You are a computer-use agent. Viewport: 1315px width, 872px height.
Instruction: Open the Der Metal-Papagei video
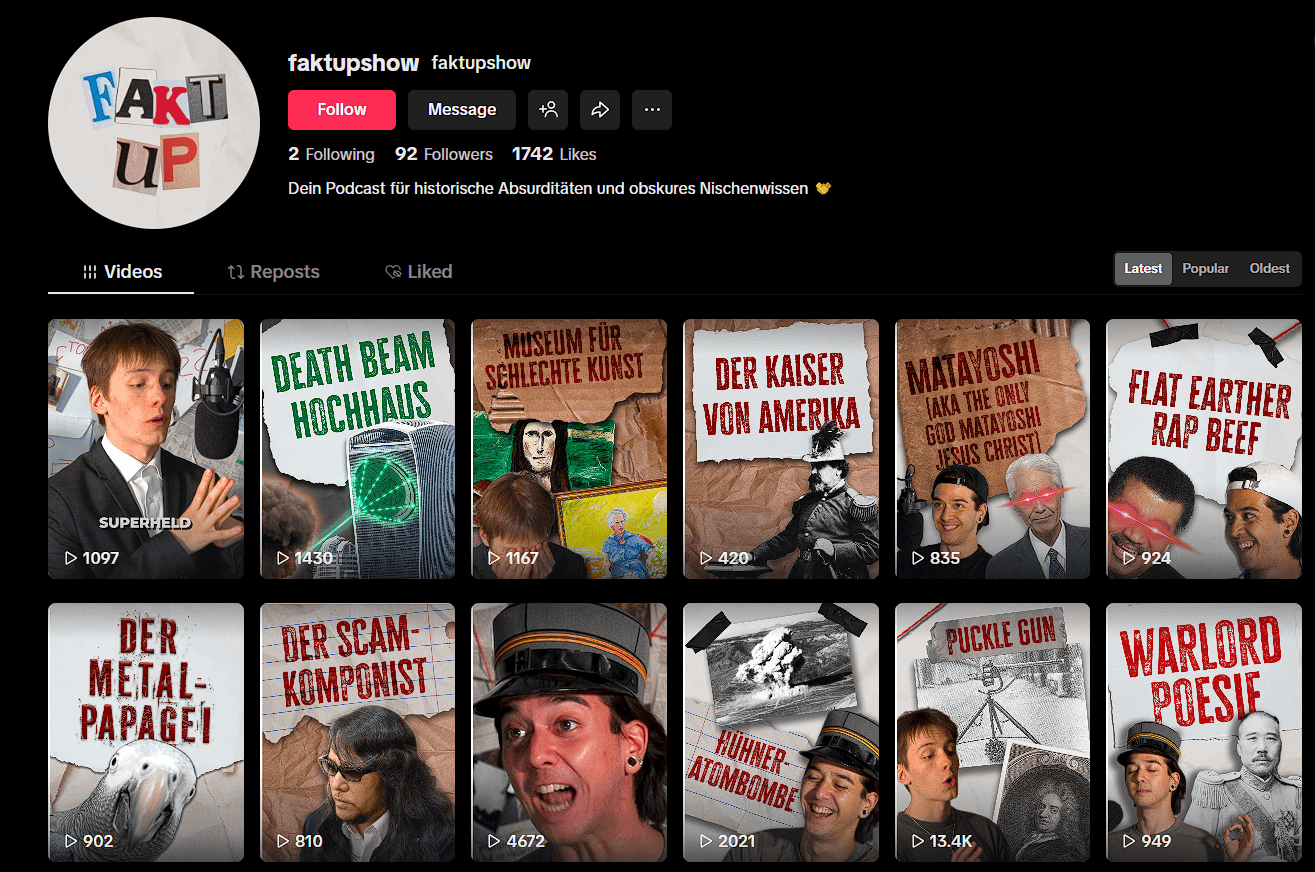click(146, 732)
